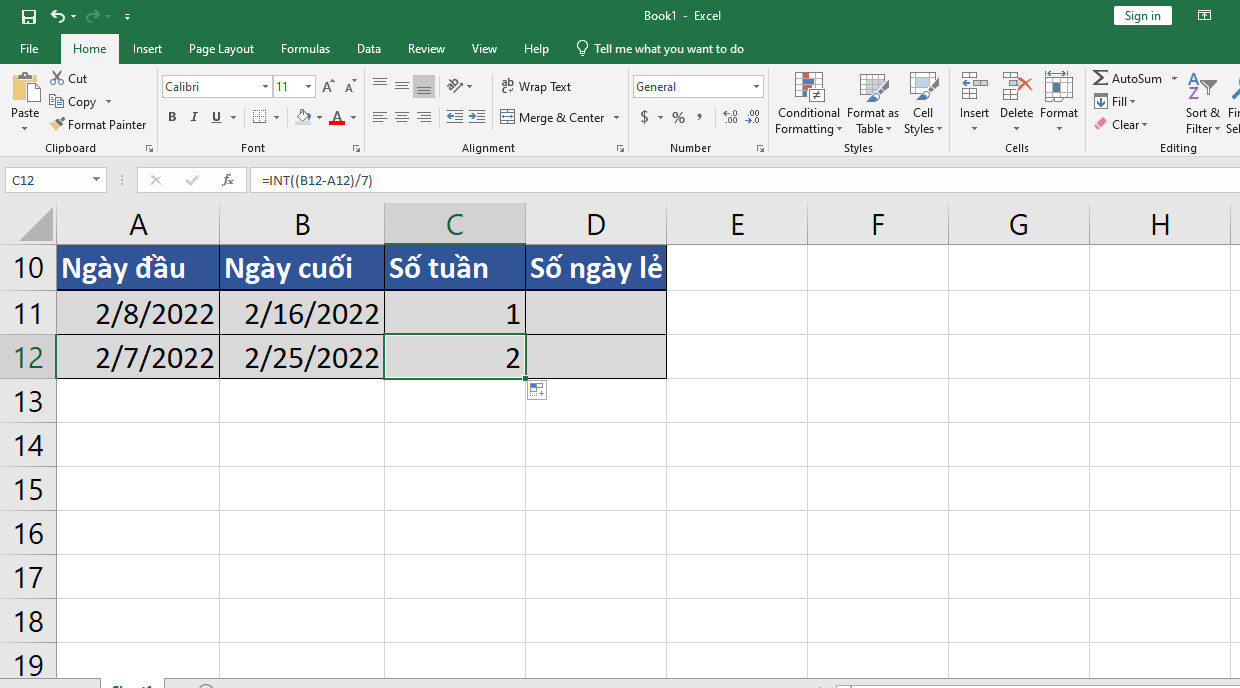This screenshot has width=1240, height=688.
Task: Open the Font Color dropdown arrow
Action: coord(354,118)
